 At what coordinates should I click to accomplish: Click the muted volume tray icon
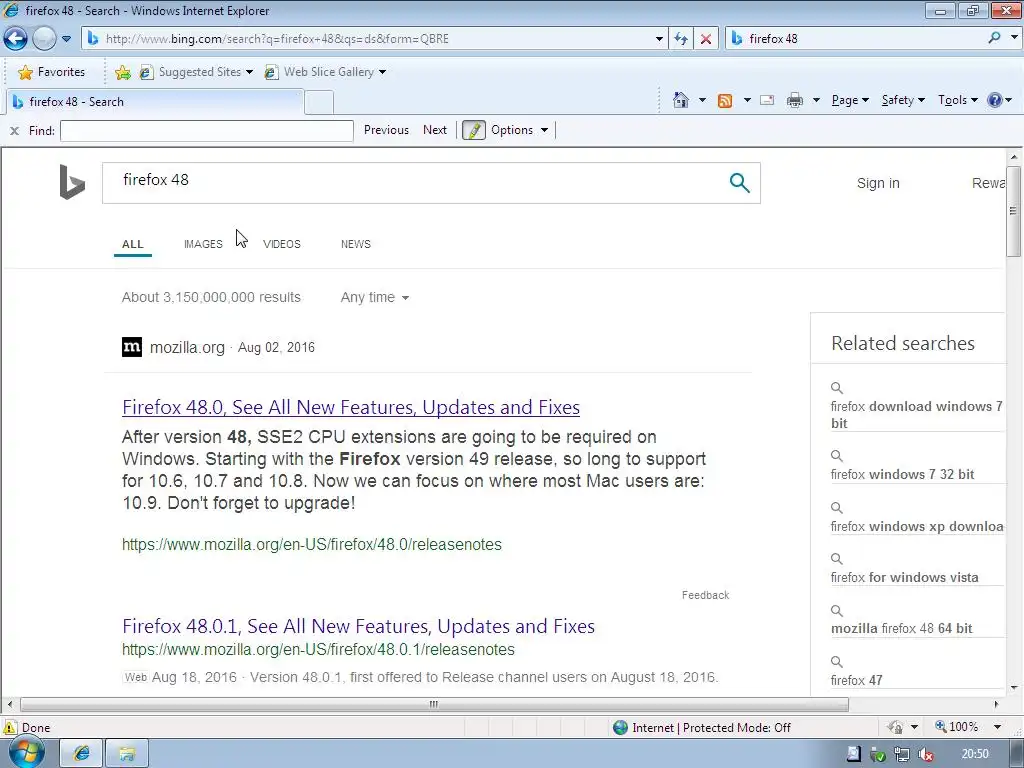[x=925, y=754]
